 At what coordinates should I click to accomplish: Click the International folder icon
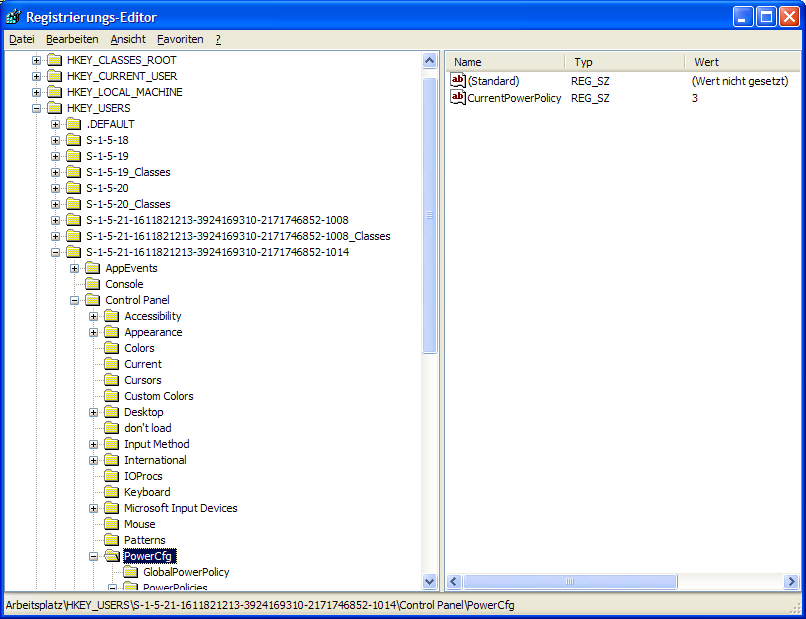coord(112,460)
